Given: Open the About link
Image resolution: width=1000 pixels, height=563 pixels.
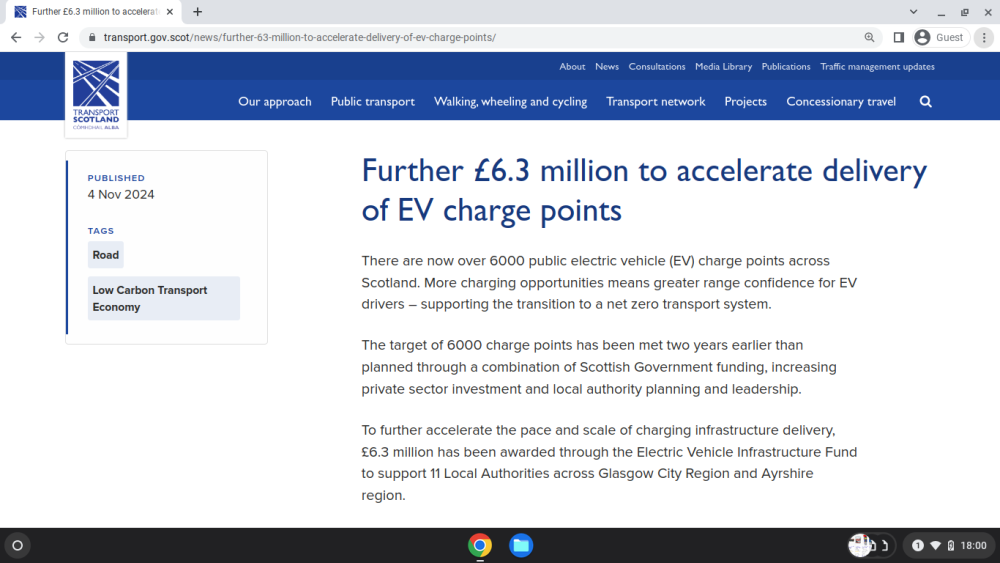Looking at the screenshot, I should pos(572,66).
